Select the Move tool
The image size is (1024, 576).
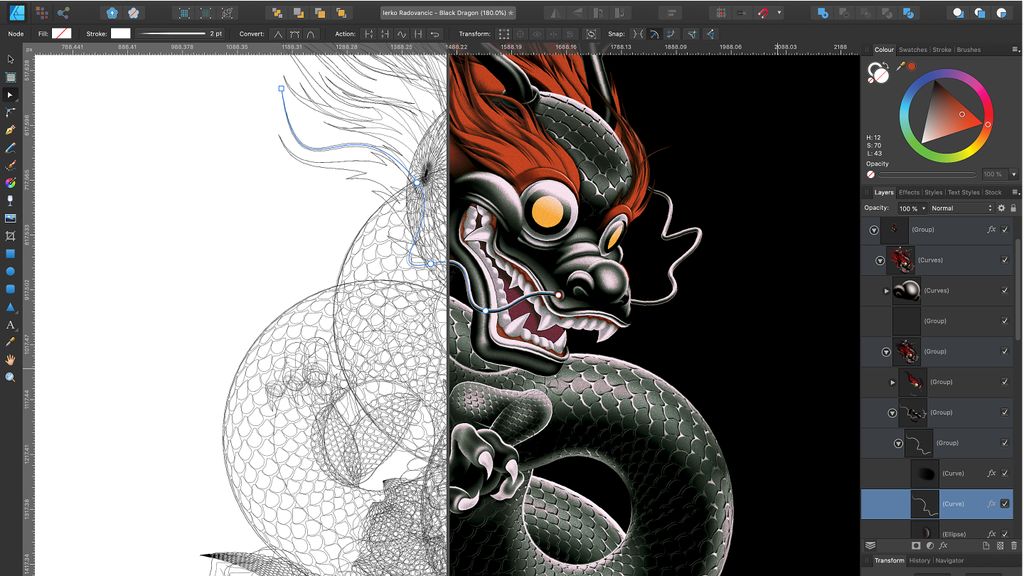pyautogui.click(x=11, y=59)
